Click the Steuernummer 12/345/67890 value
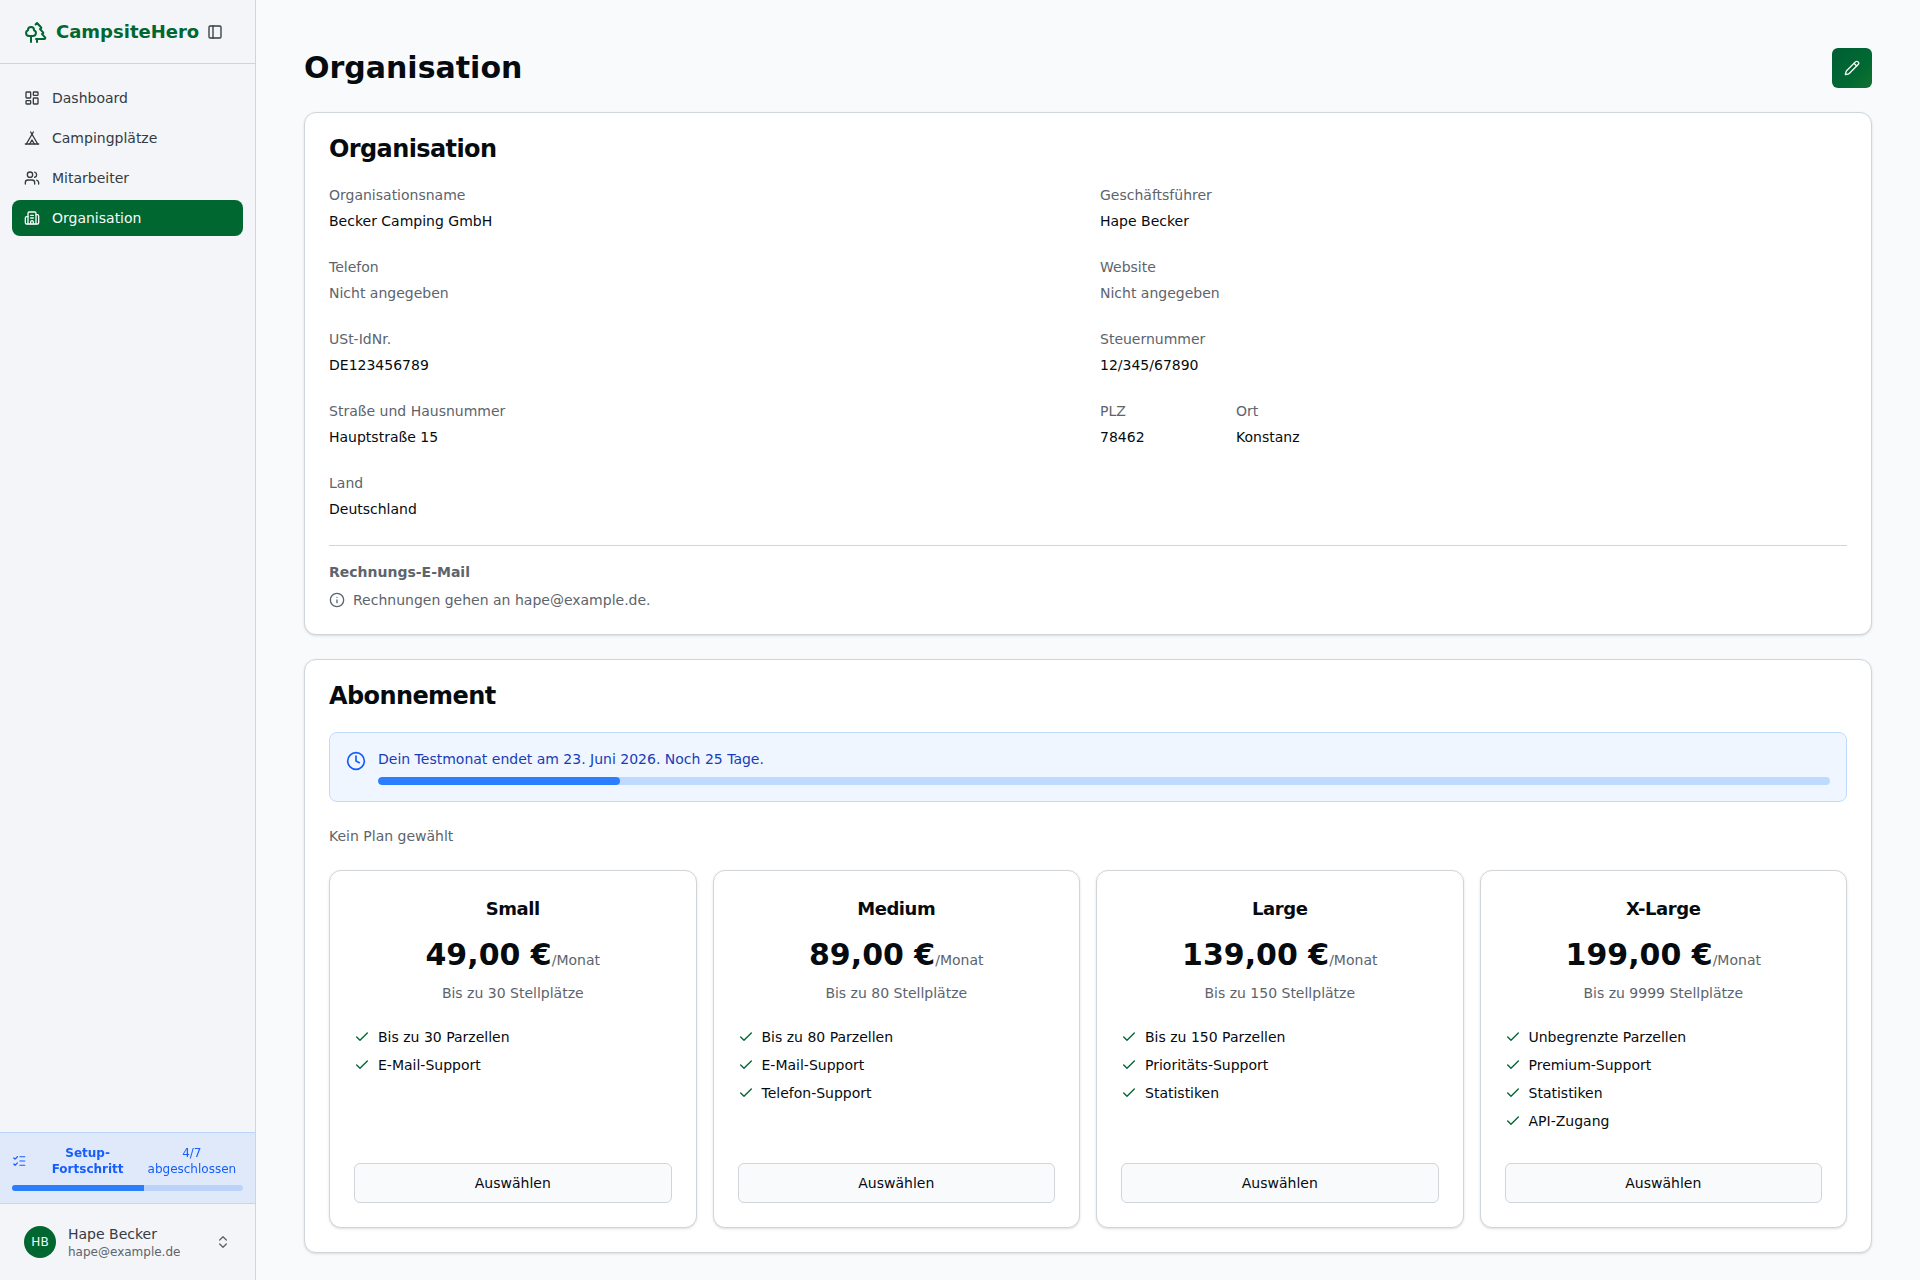Image resolution: width=1920 pixels, height=1280 pixels. click(x=1149, y=365)
